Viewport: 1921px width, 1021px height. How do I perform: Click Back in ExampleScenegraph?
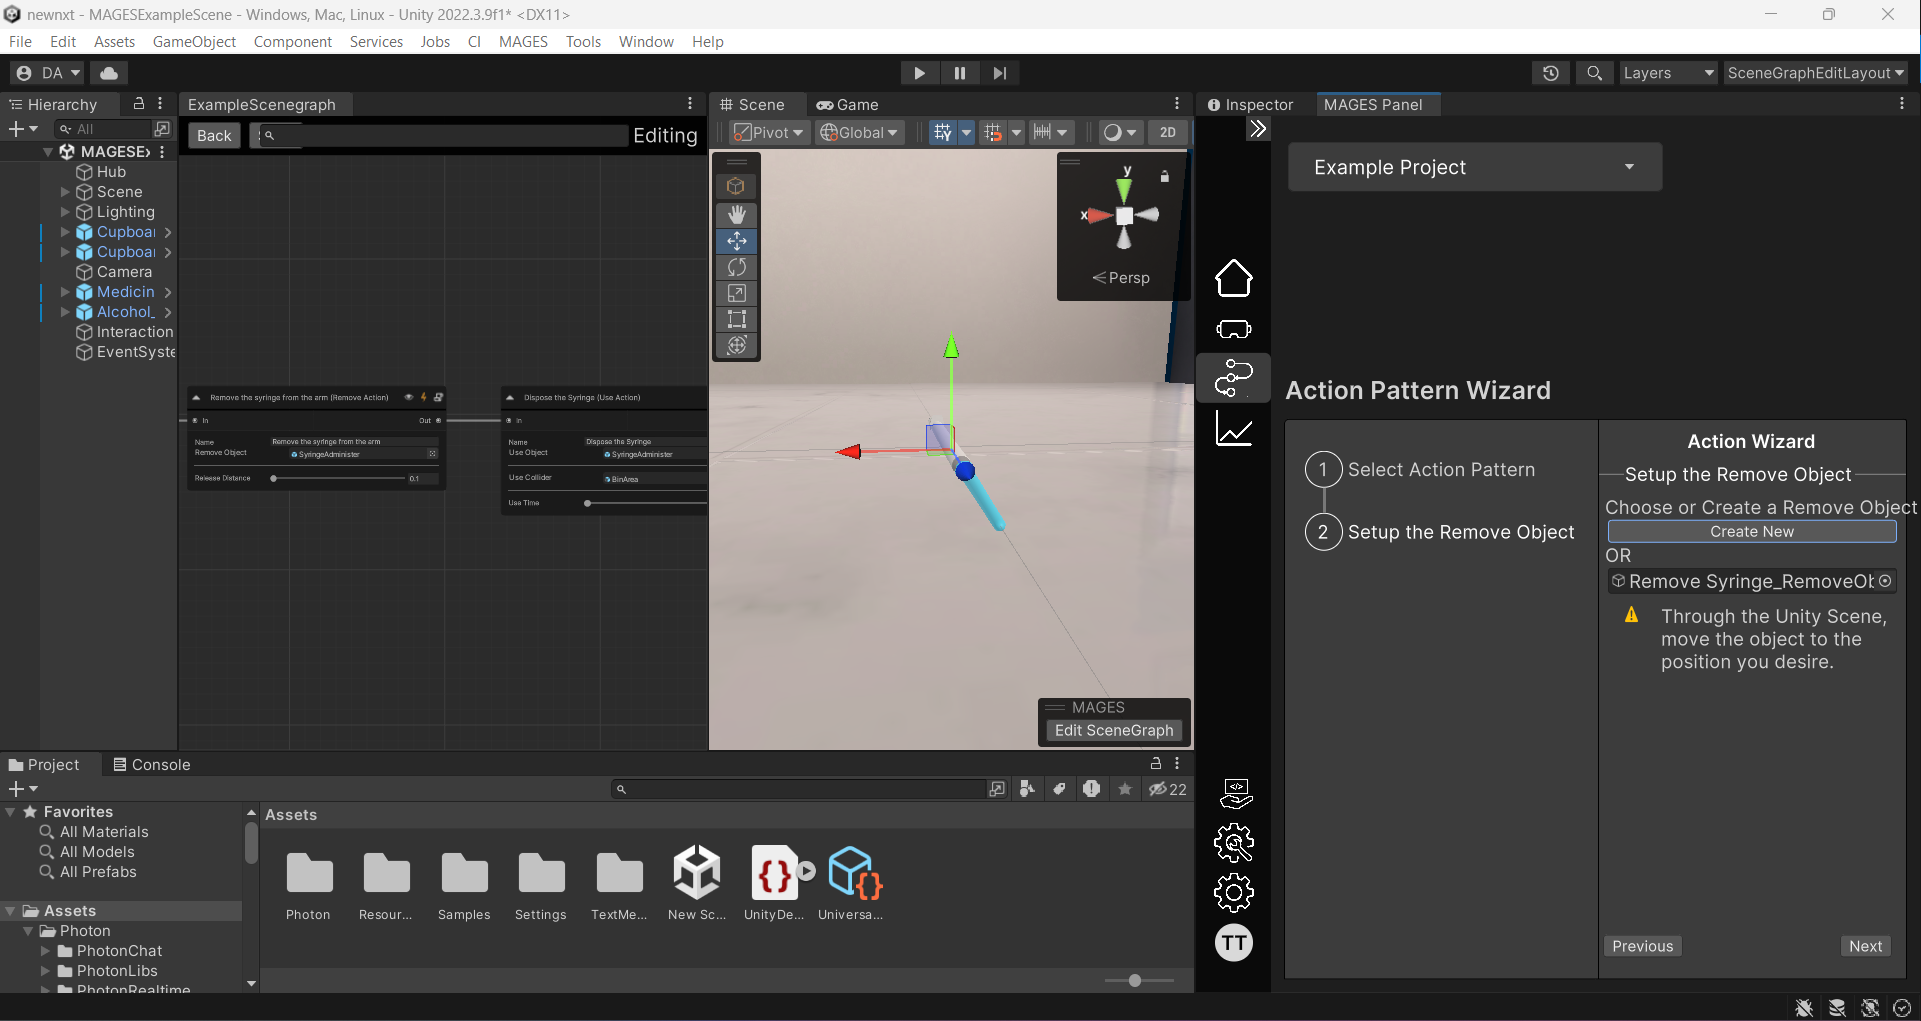pyautogui.click(x=214, y=136)
